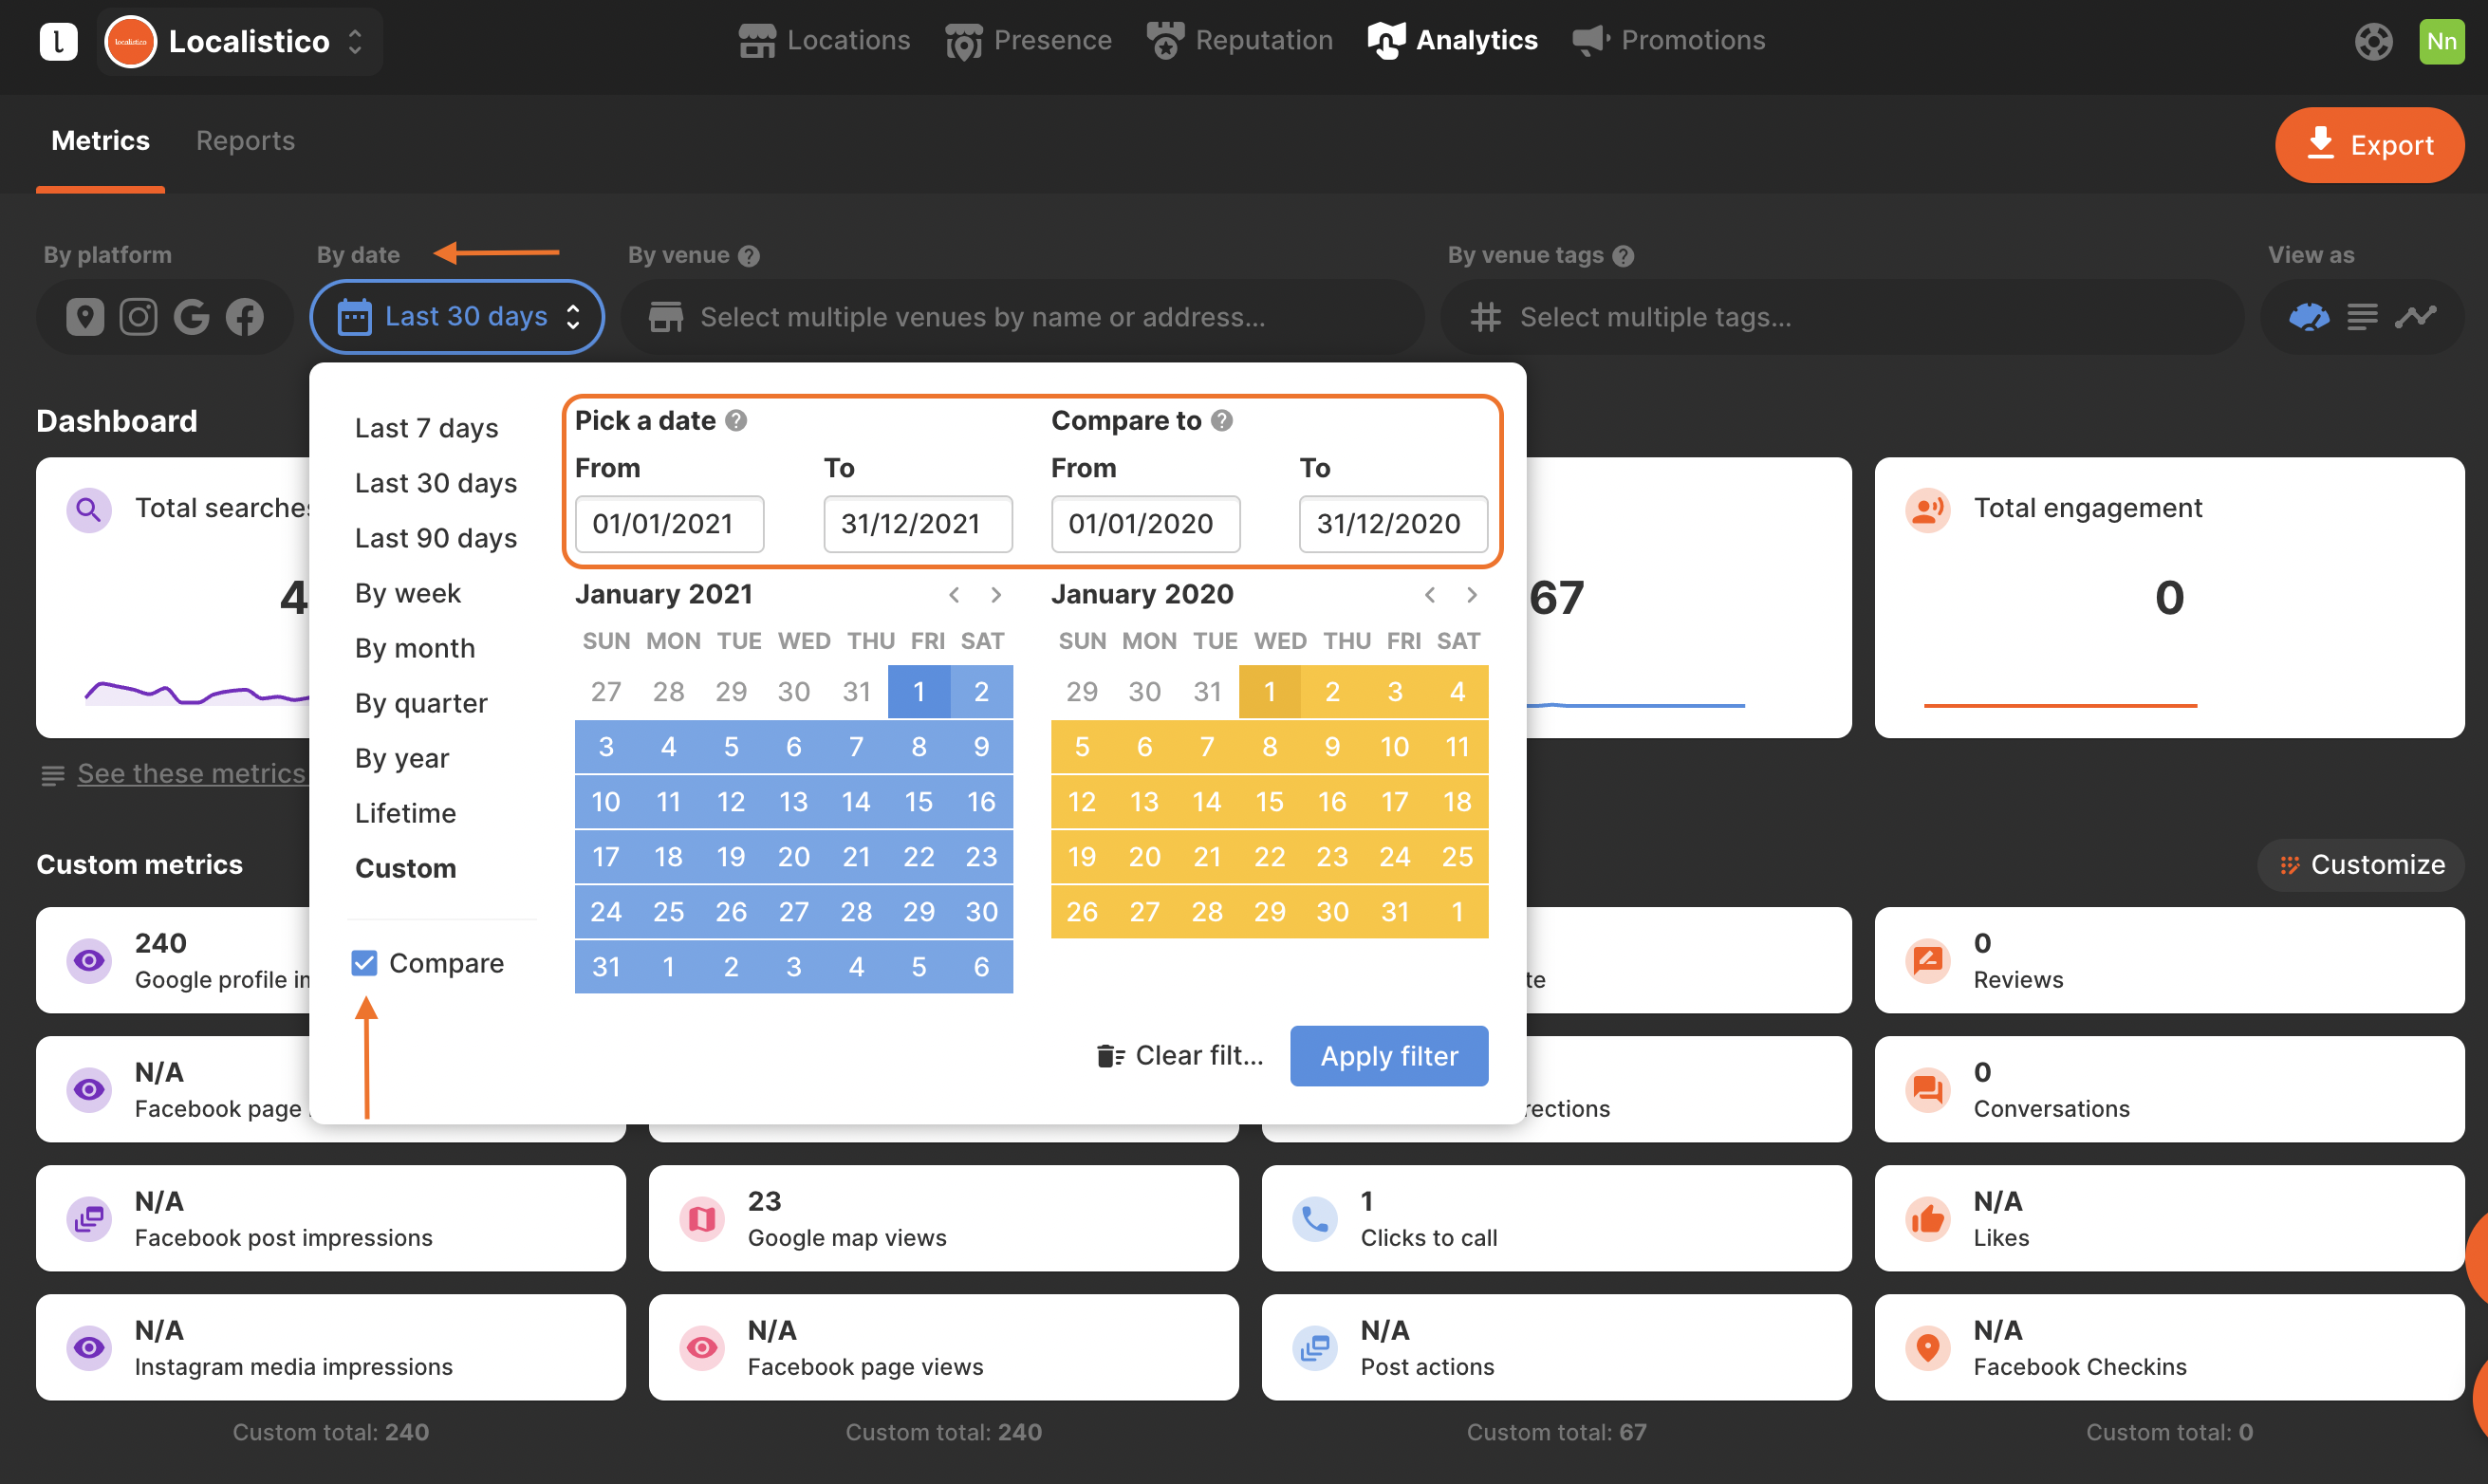
Task: Click the By venue tags help icon
Action: point(1623,256)
